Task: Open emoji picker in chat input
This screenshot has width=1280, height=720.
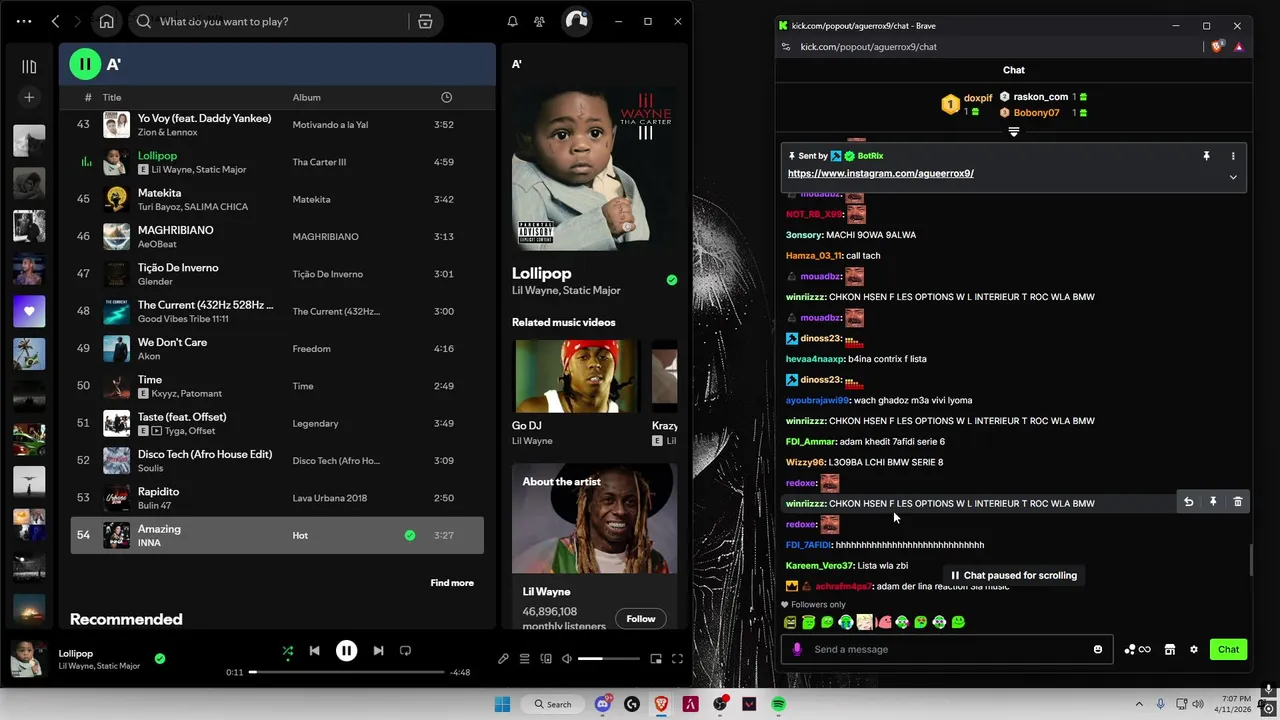Action: click(1097, 649)
